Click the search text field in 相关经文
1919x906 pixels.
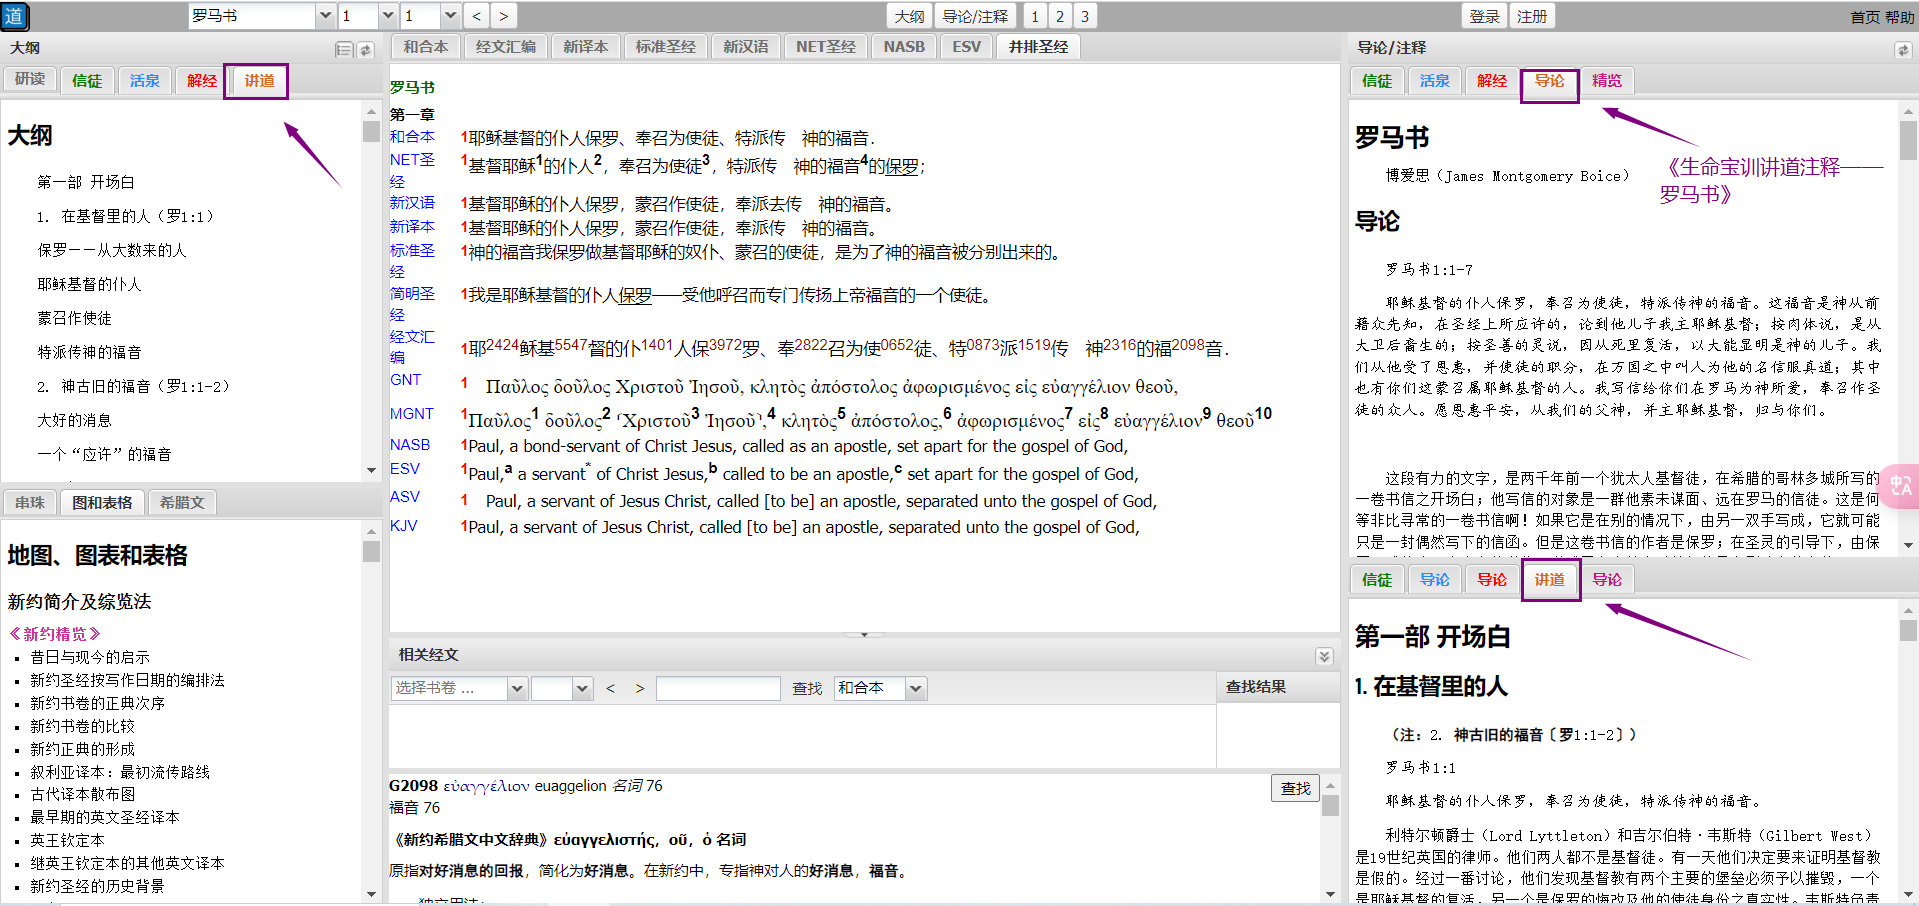tap(717, 688)
